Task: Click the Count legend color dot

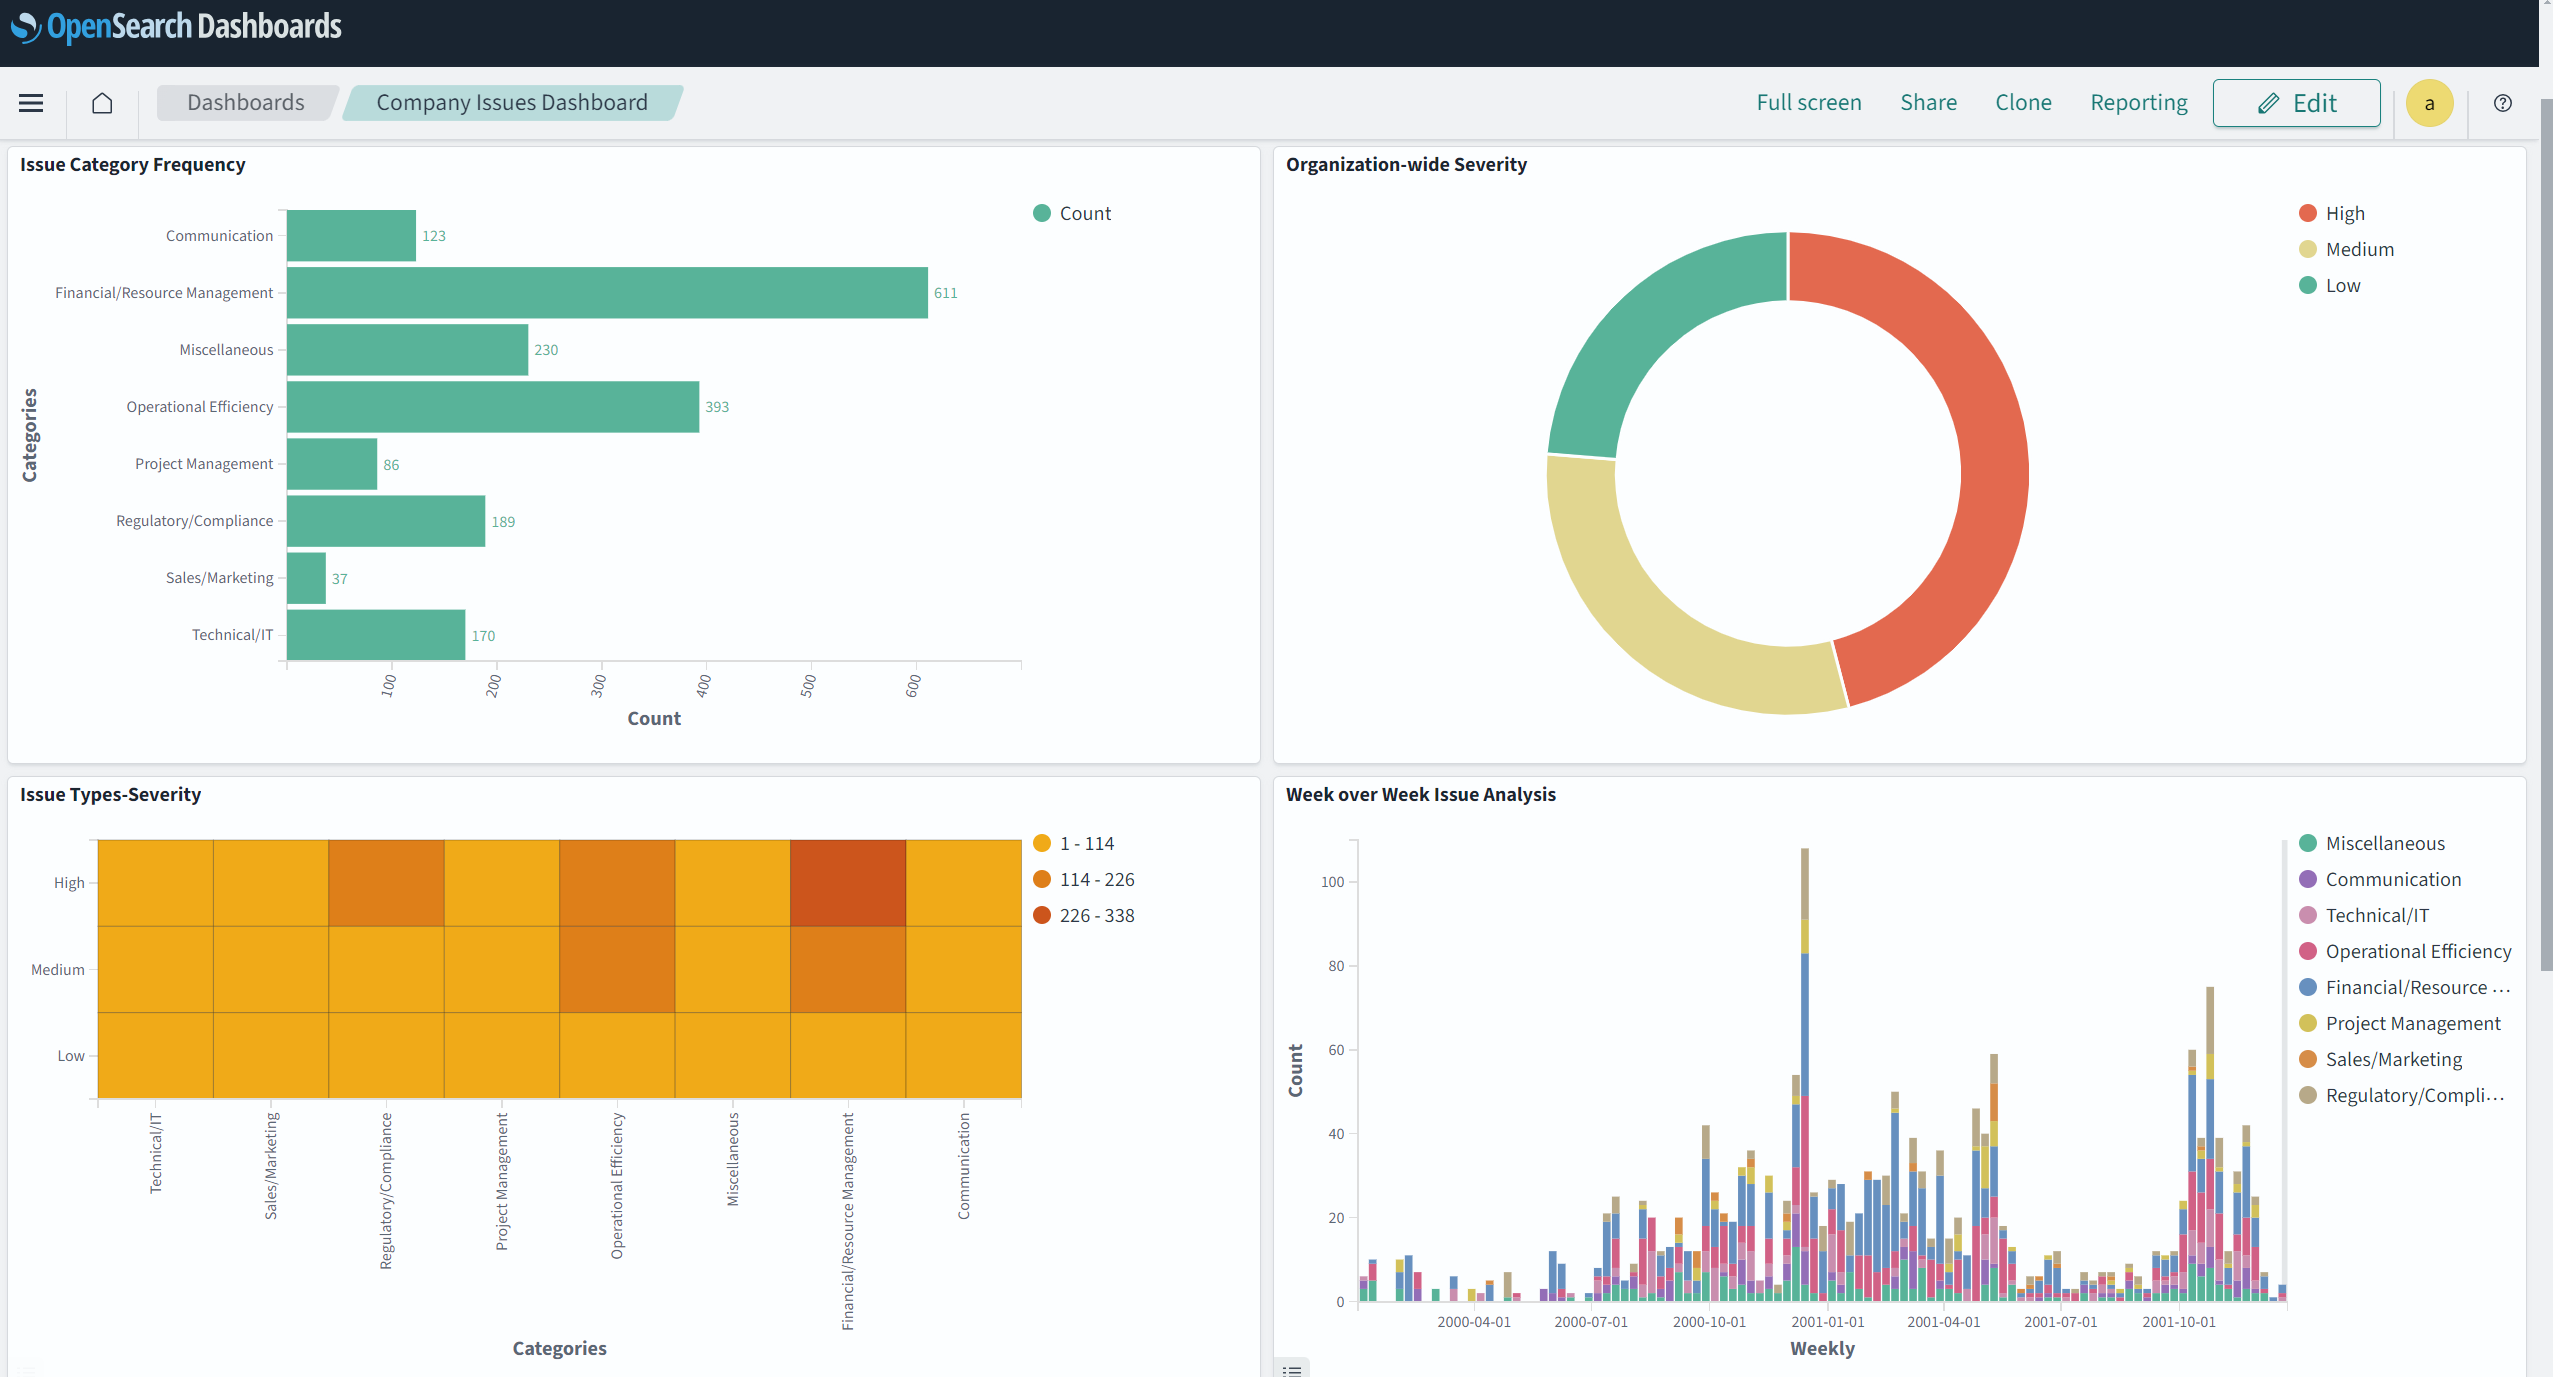Action: [1041, 213]
